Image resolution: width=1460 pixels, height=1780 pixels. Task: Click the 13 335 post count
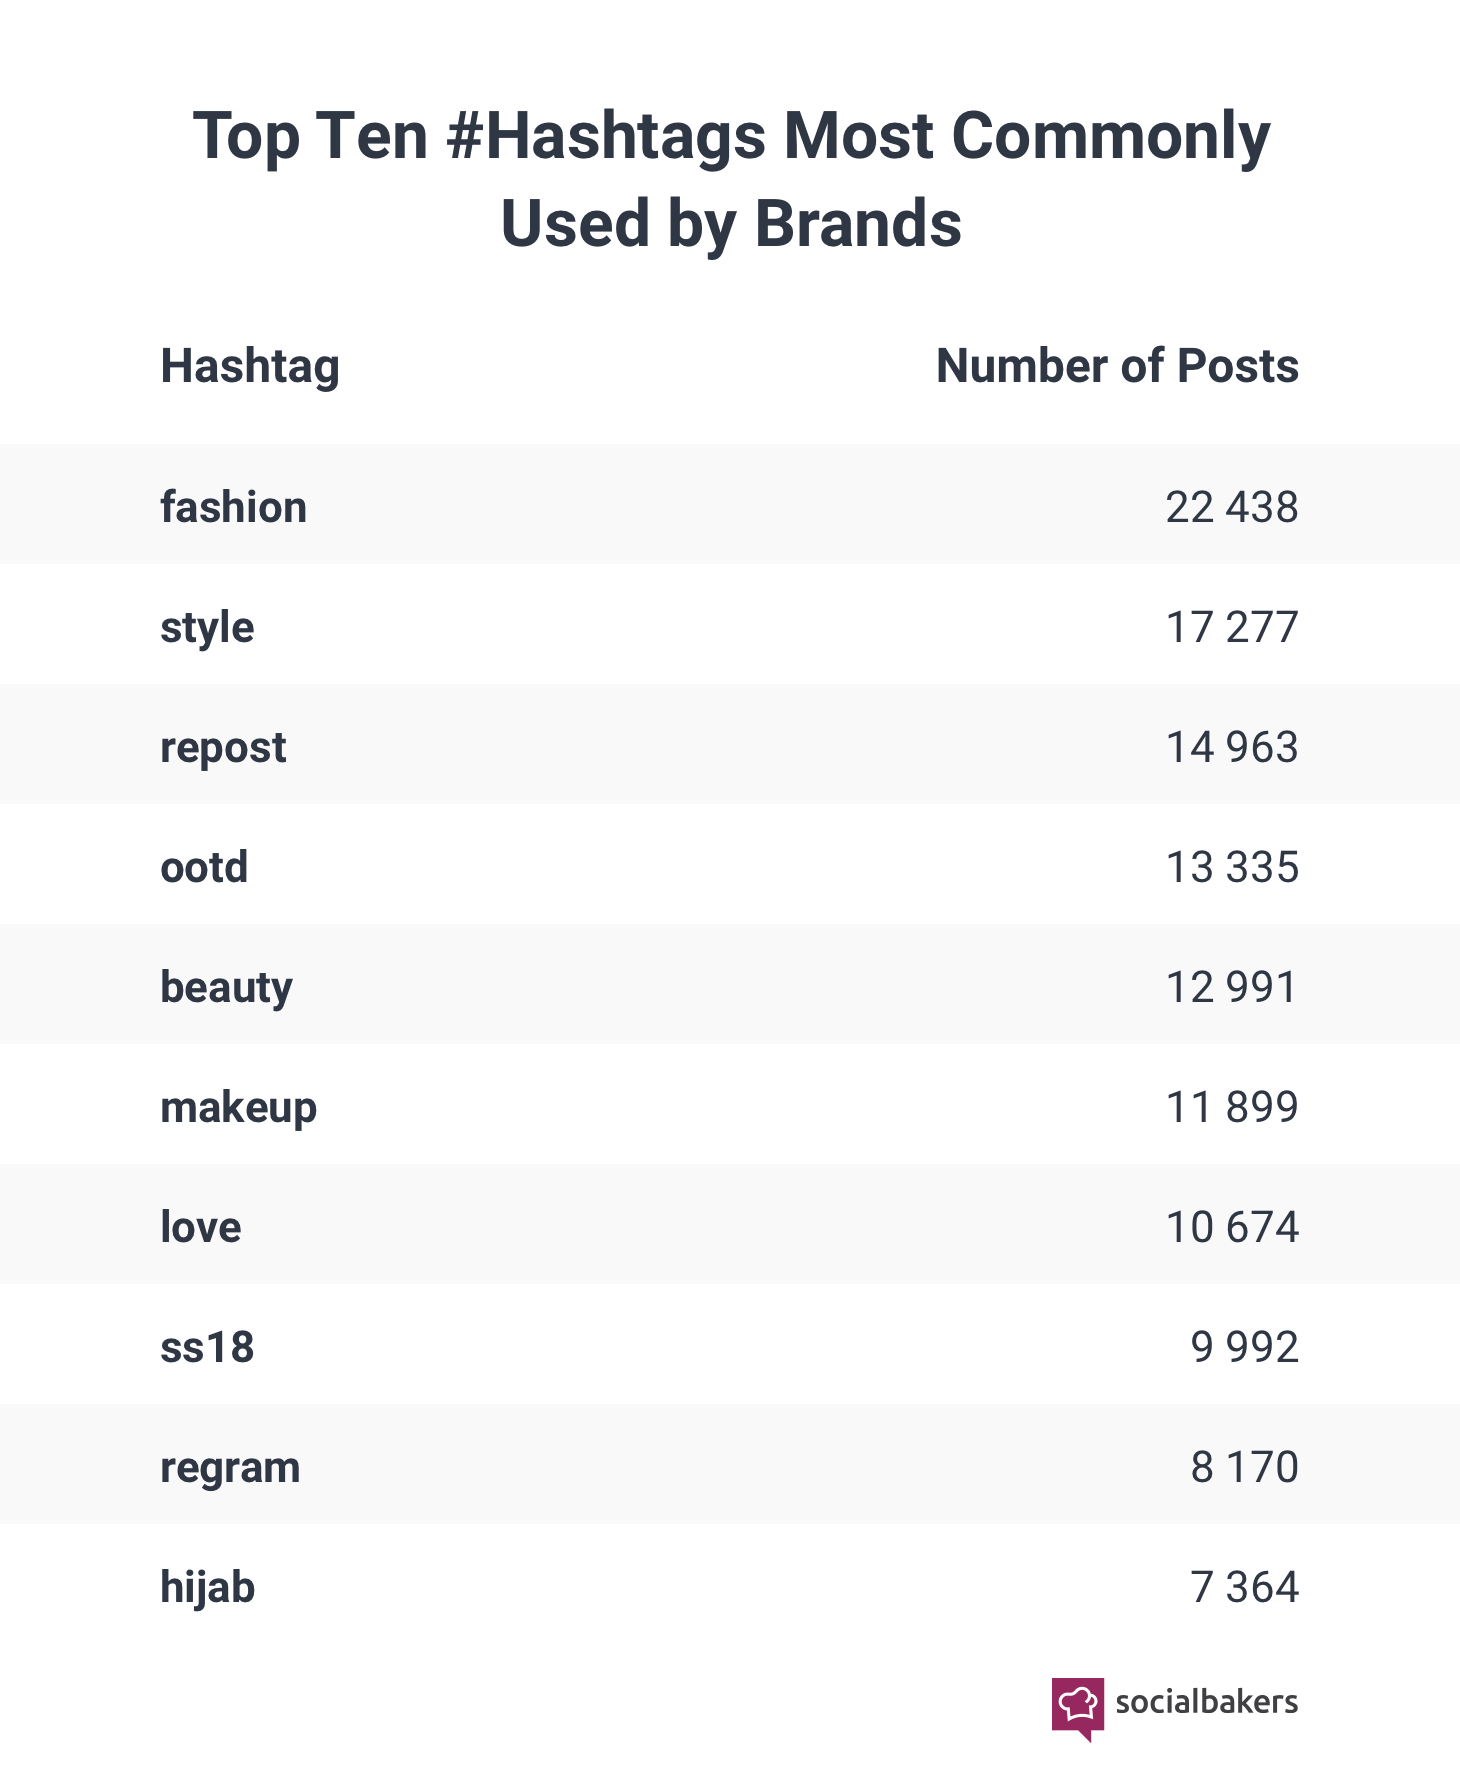coord(1231,867)
